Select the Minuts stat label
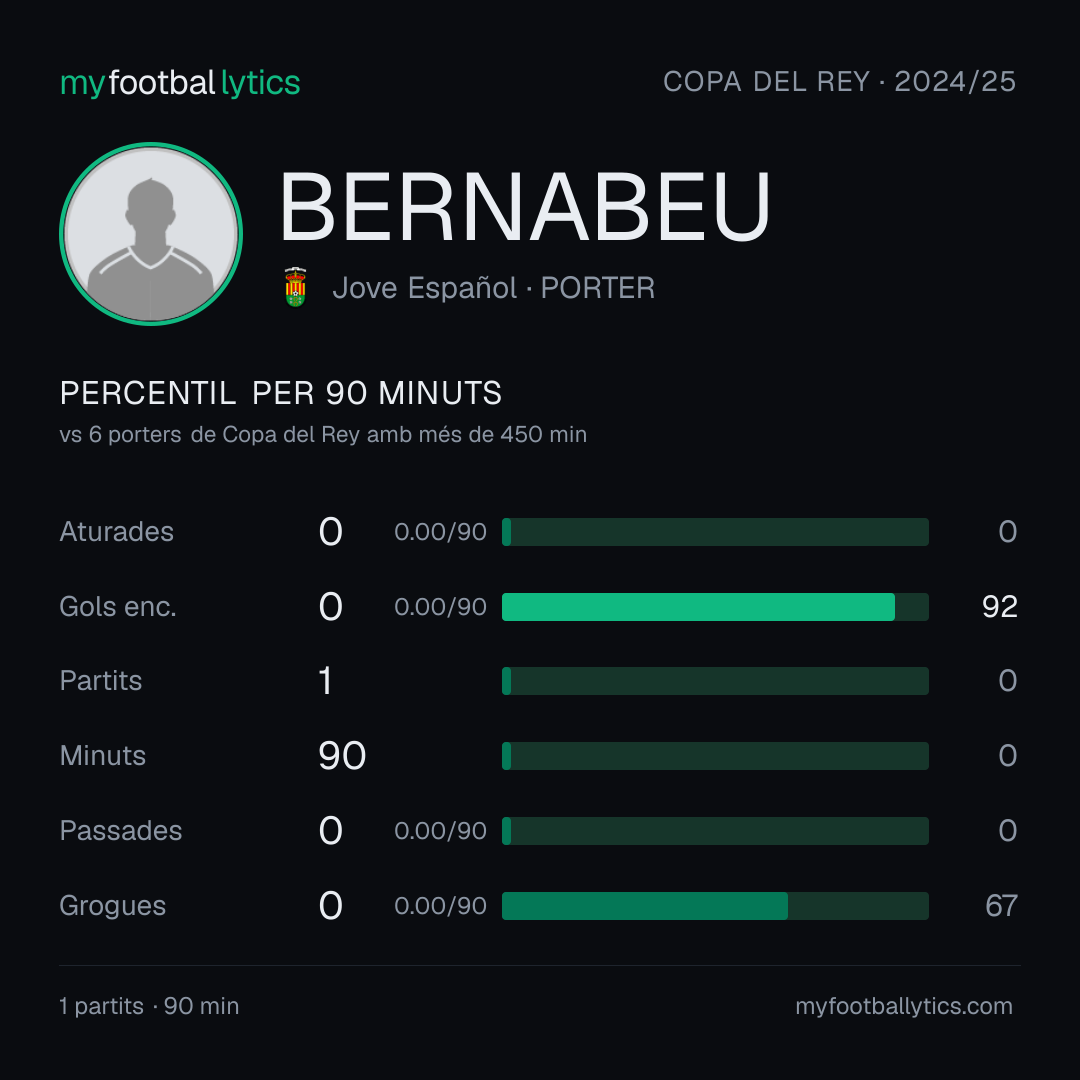Image resolution: width=1080 pixels, height=1080 pixels. coord(103,756)
